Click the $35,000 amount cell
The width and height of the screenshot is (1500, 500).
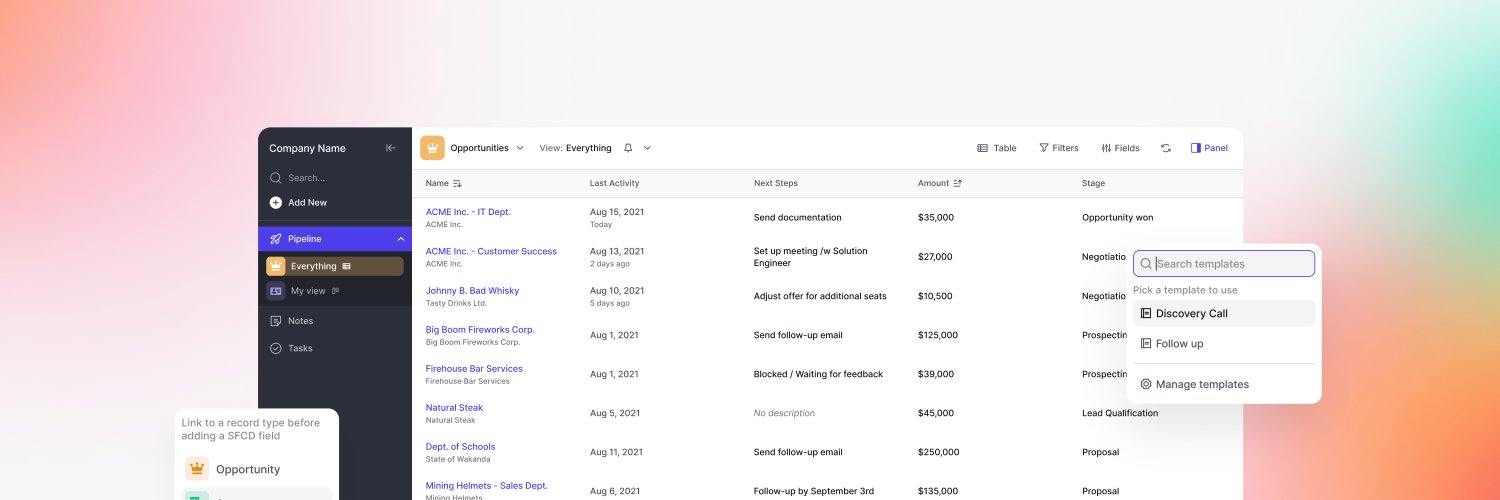click(x=936, y=217)
